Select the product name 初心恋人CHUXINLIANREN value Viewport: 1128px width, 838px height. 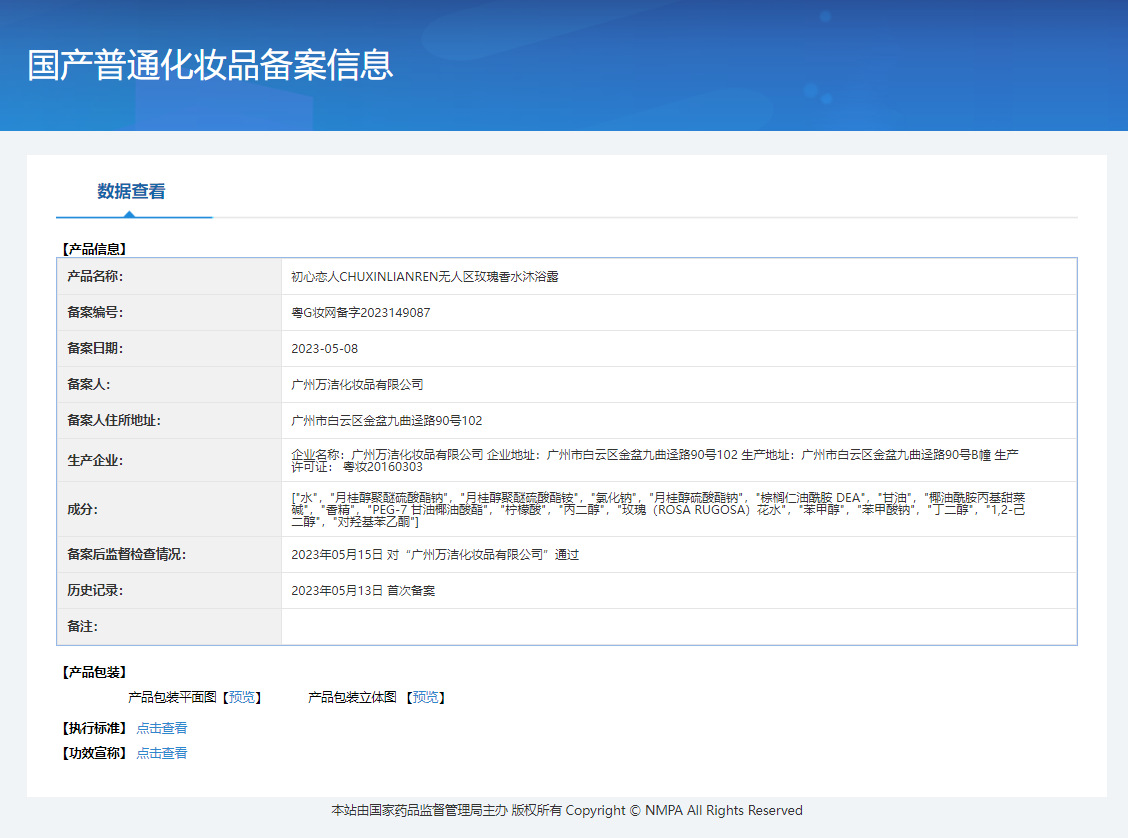point(424,277)
